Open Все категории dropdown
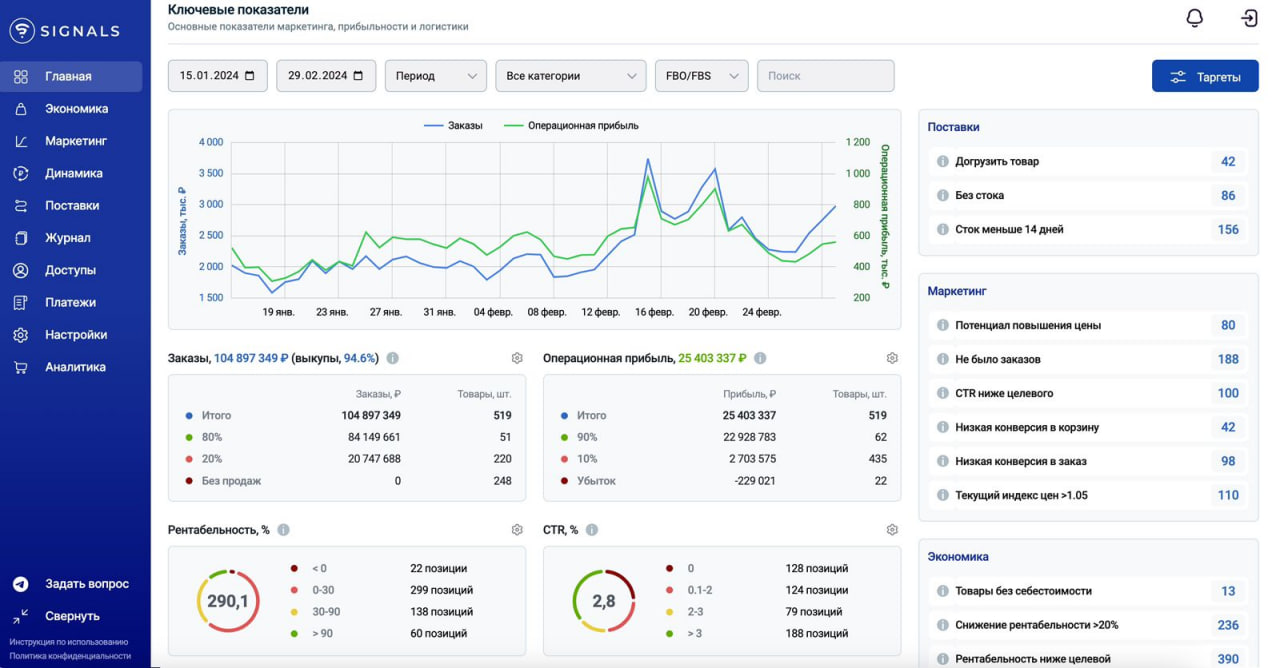This screenshot has height=668, width=1280. tap(570, 76)
